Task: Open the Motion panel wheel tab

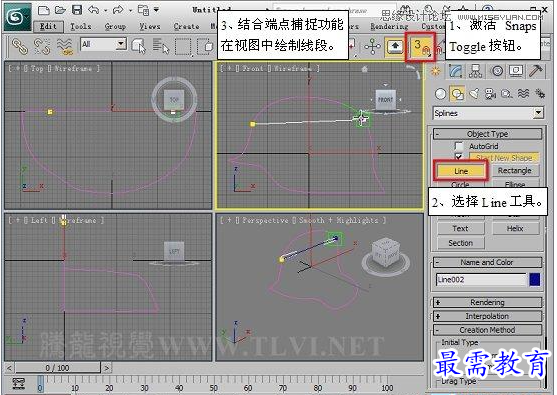Action: (497, 71)
